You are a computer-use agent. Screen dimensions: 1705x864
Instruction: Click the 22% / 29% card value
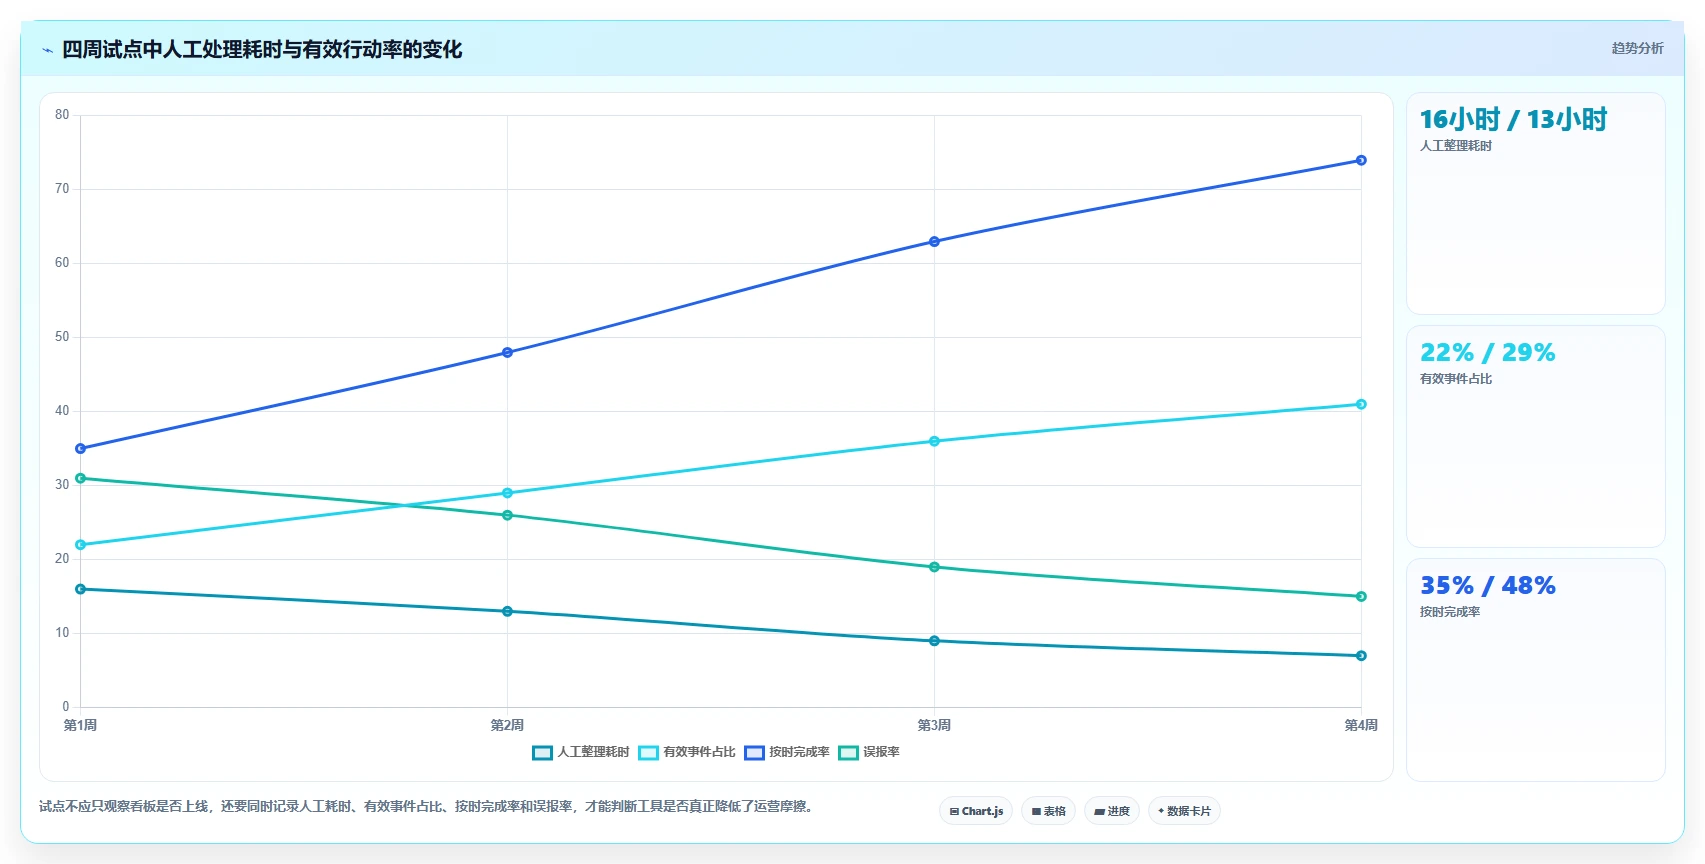[1488, 352]
